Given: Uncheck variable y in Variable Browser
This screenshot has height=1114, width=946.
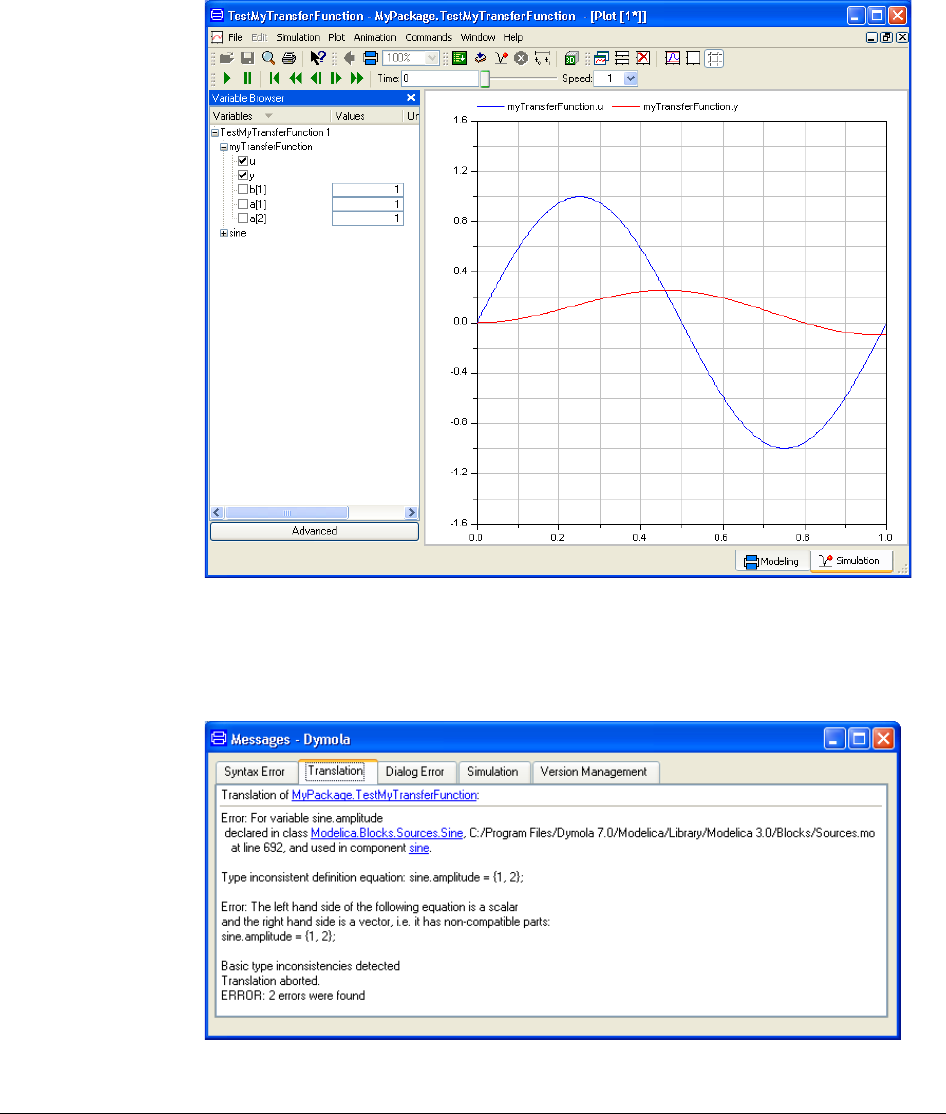Looking at the screenshot, I should point(243,175).
